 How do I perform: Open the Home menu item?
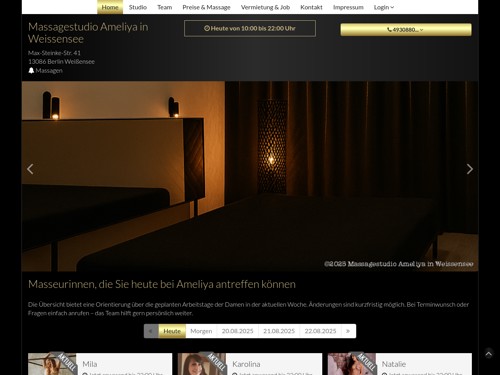110,7
